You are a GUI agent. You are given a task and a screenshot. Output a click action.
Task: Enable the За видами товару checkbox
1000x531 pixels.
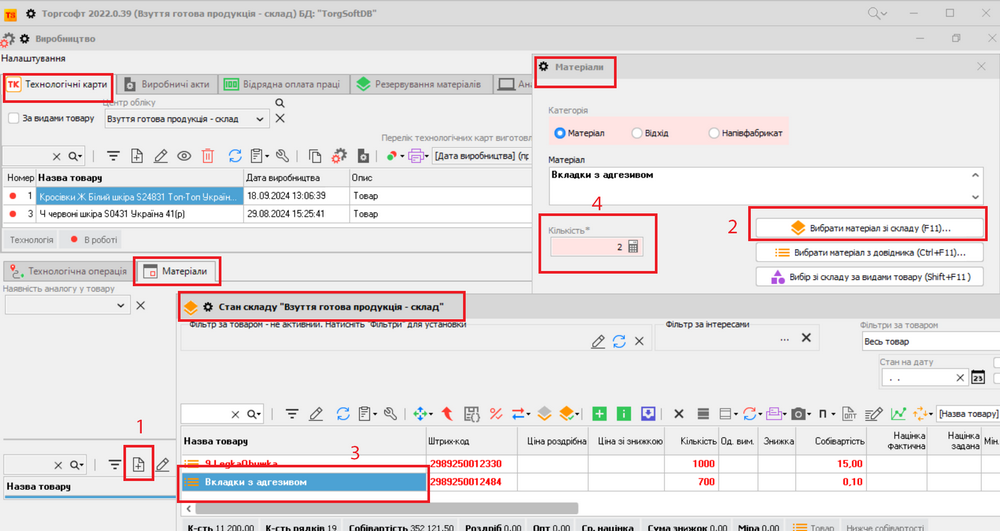[13, 118]
